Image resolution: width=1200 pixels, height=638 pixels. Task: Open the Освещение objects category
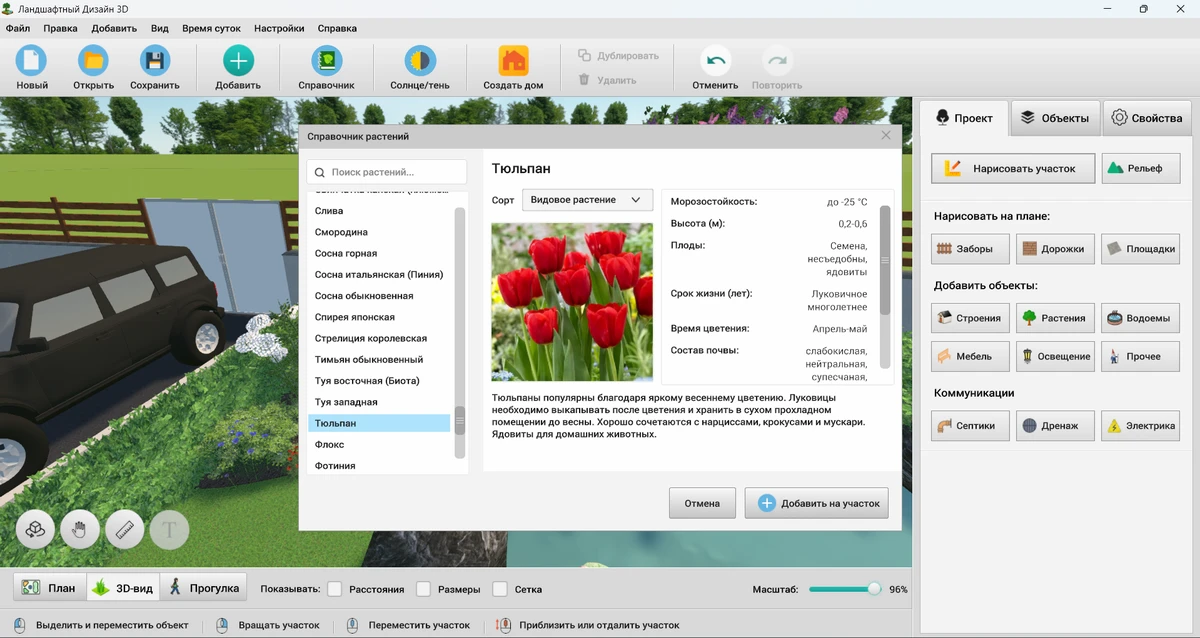click(1054, 356)
